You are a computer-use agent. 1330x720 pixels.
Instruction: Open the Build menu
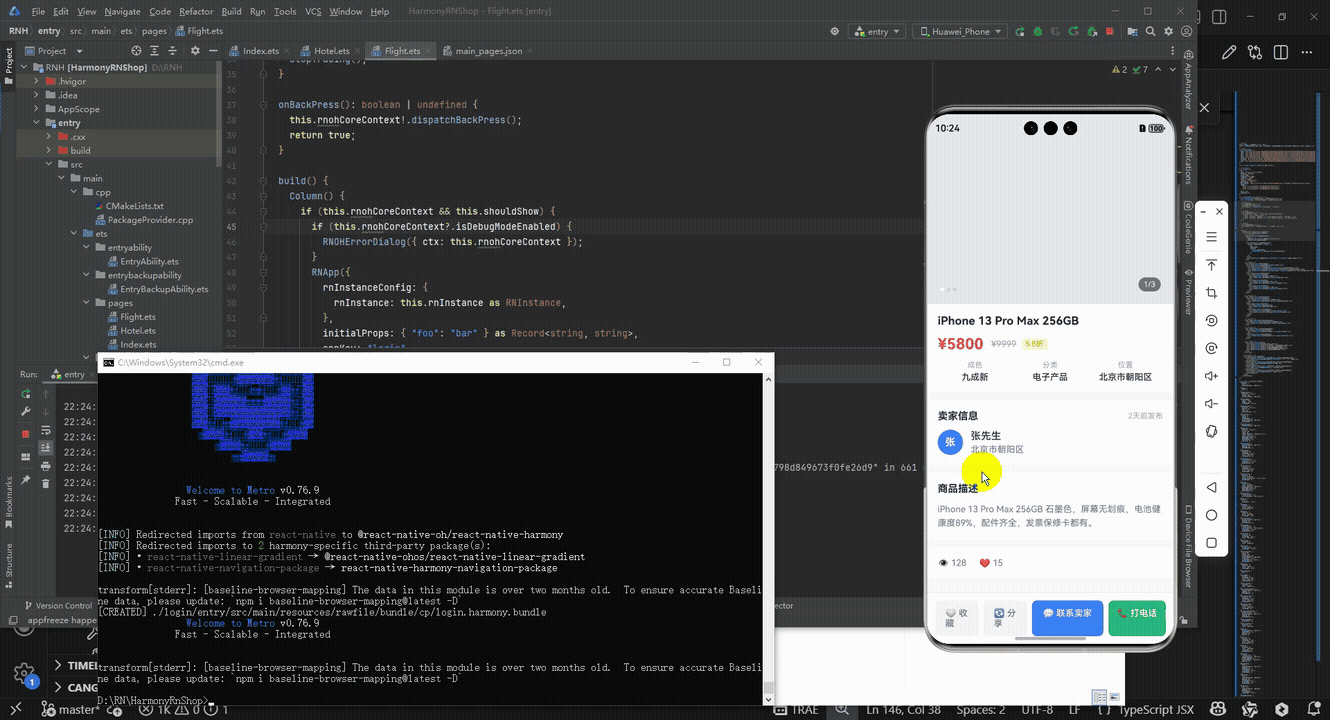coord(231,11)
